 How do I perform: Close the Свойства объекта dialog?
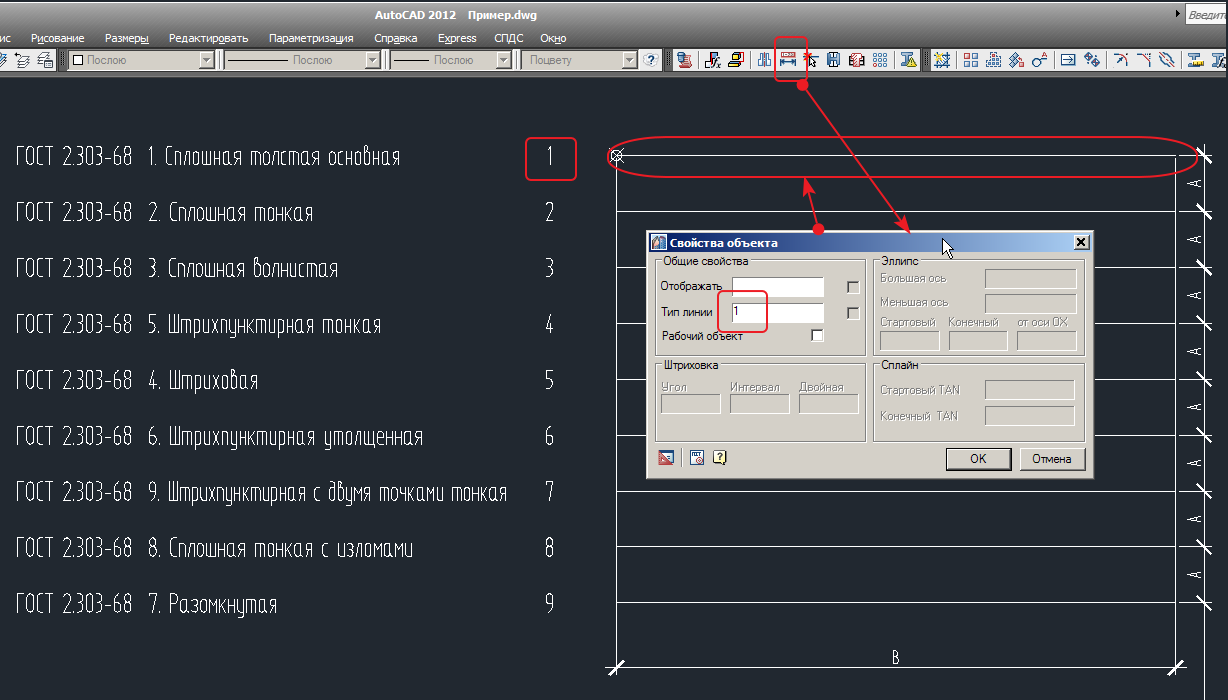pyautogui.click(x=1080, y=242)
